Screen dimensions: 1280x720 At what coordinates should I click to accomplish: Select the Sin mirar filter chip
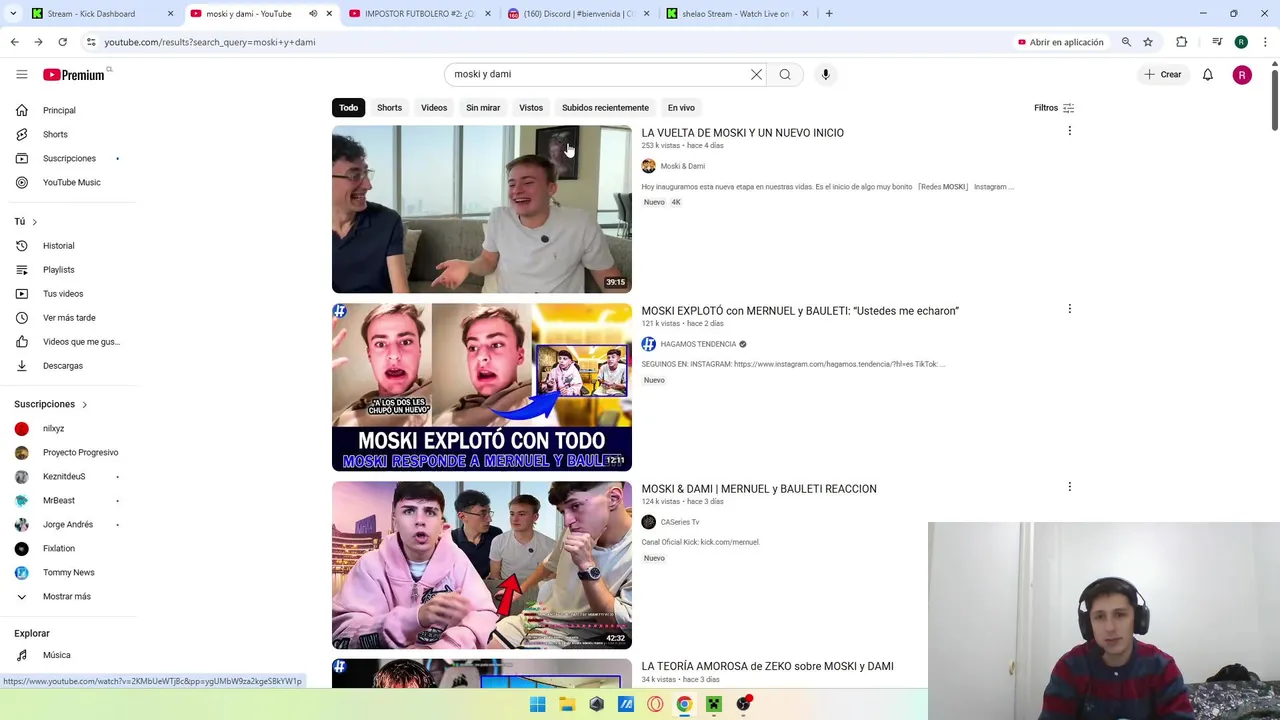tap(483, 108)
